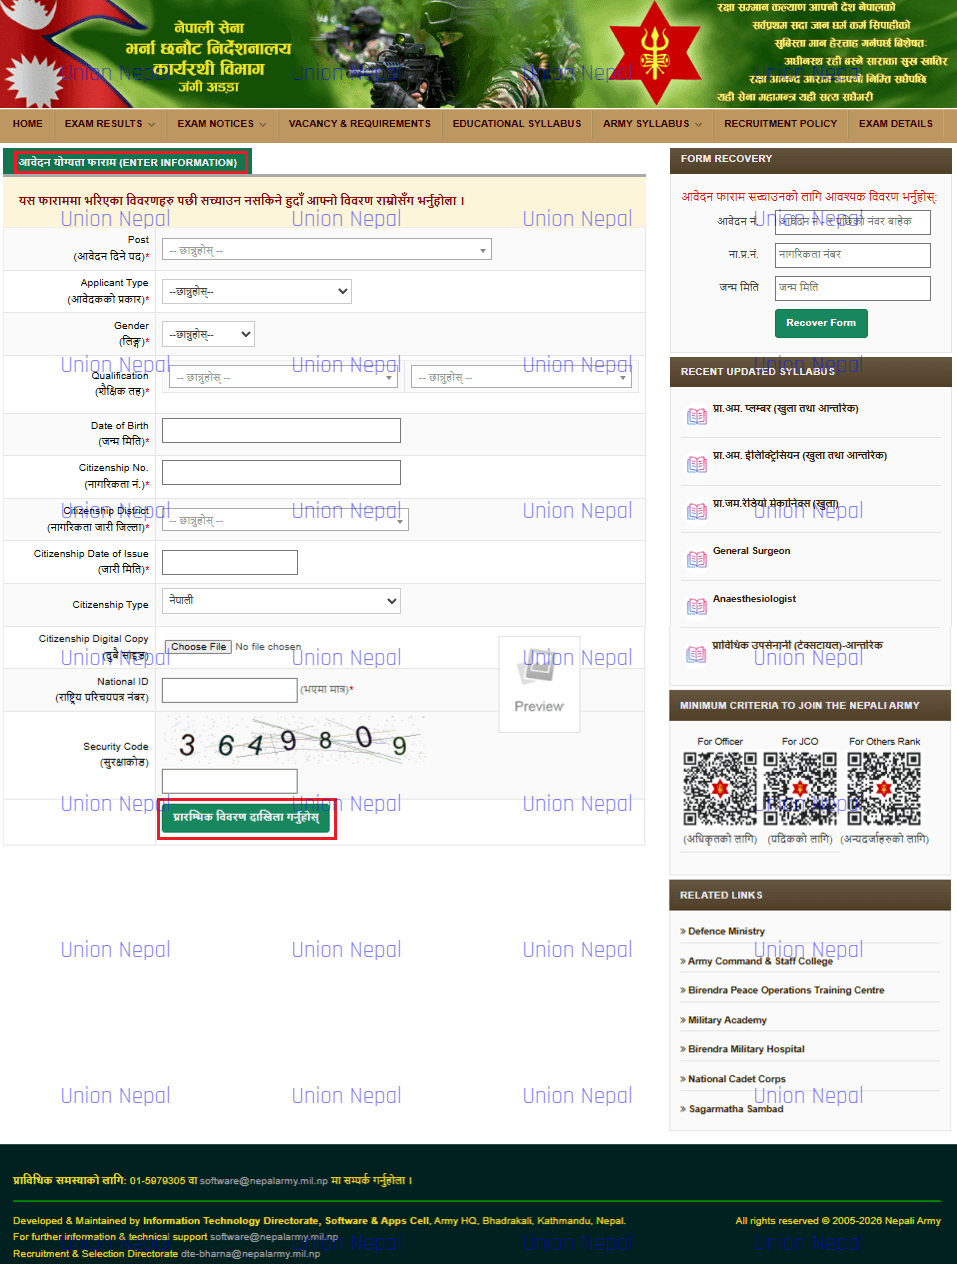Open the second Qualification dropdown
The image size is (957, 1264).
click(522, 377)
